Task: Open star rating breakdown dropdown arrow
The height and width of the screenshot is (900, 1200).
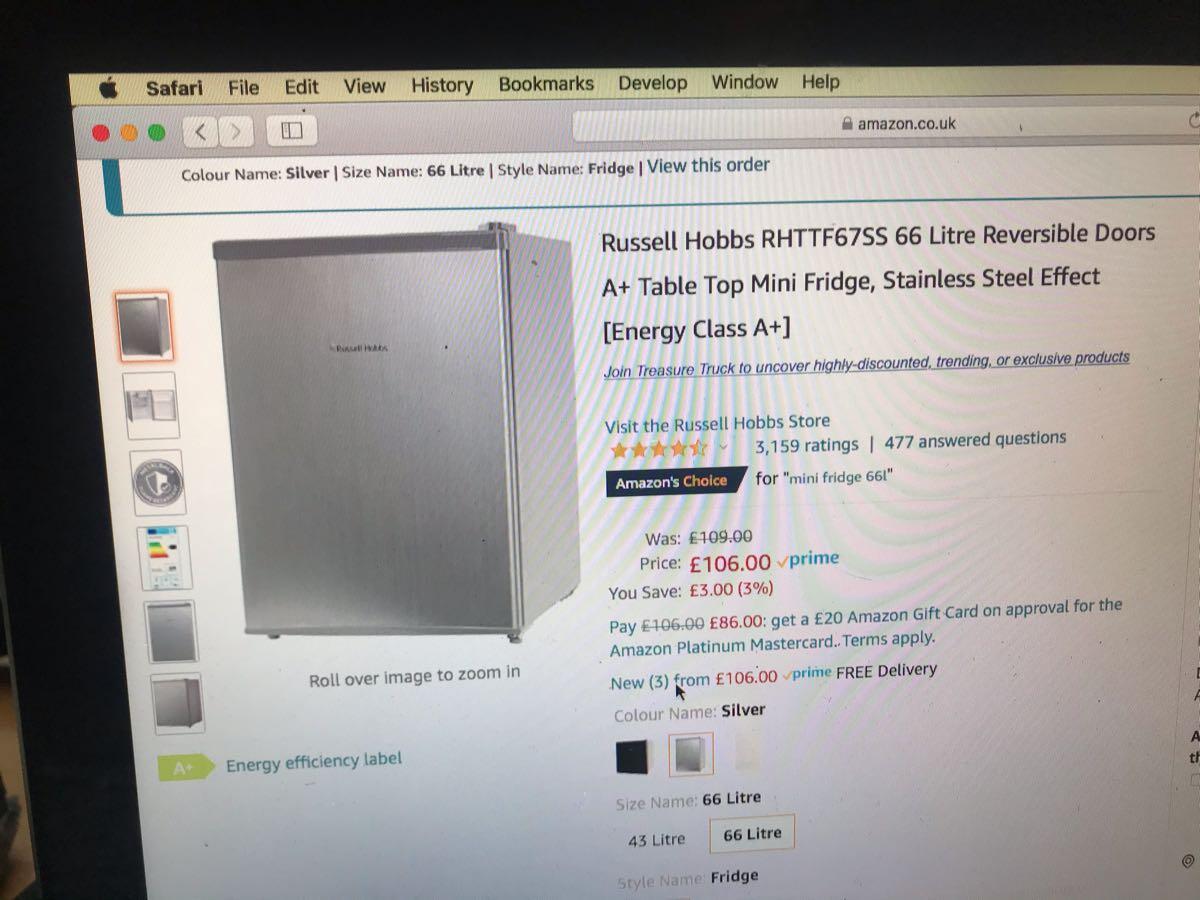Action: click(724, 446)
